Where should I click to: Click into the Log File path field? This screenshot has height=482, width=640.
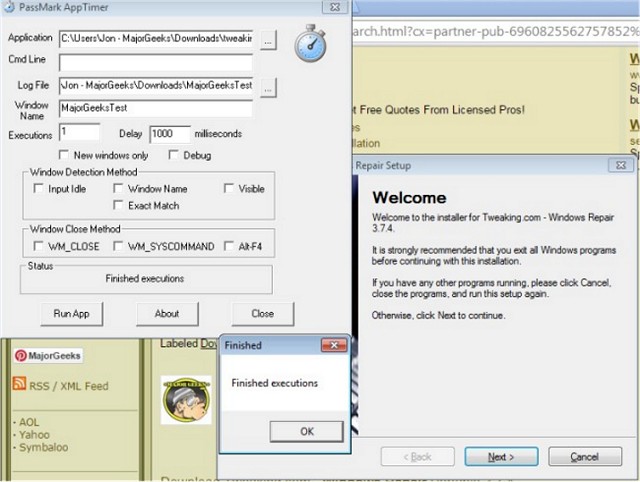click(156, 86)
